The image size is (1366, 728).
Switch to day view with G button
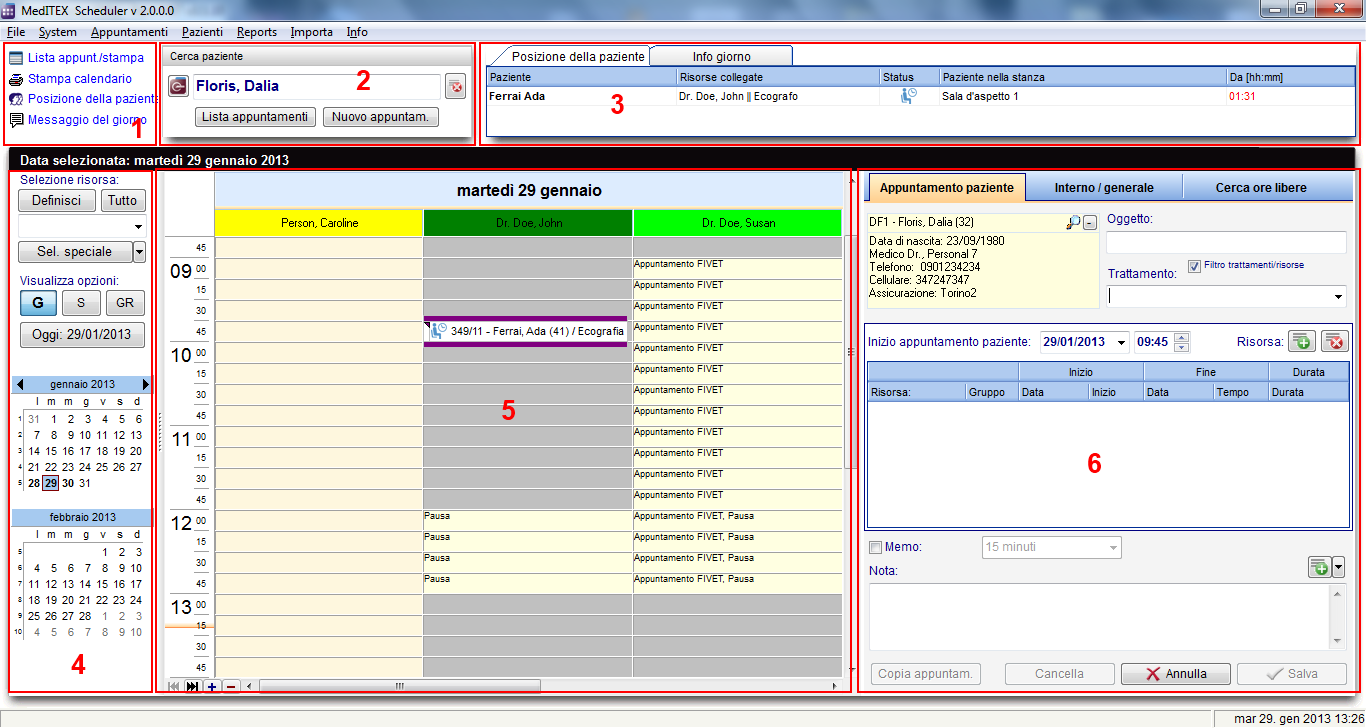point(37,304)
